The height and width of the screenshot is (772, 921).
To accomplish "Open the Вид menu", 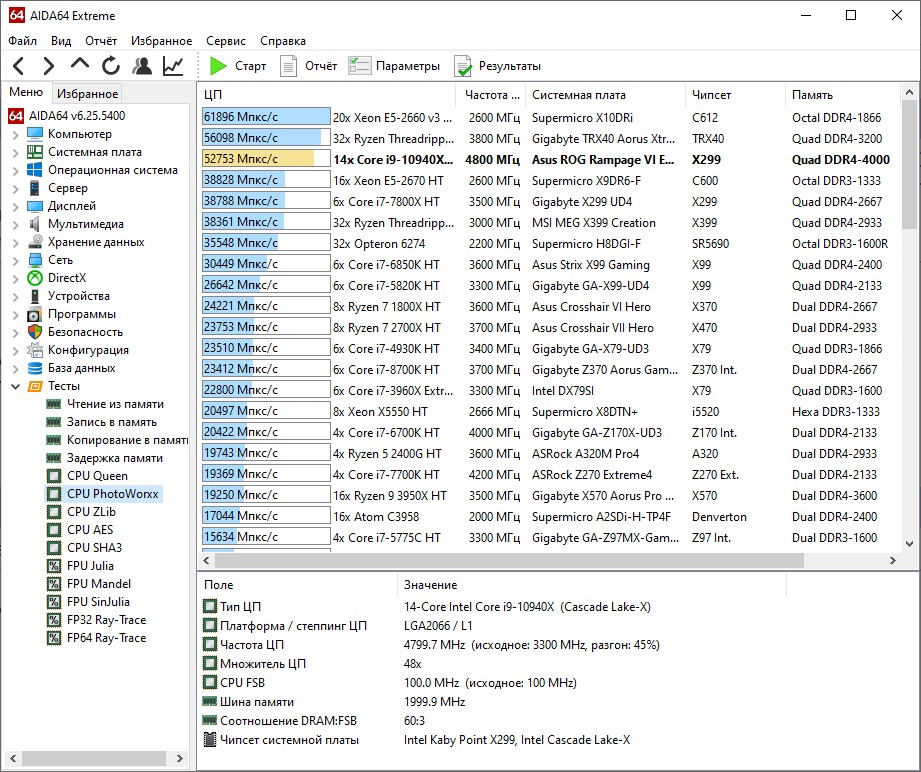I will (60, 41).
